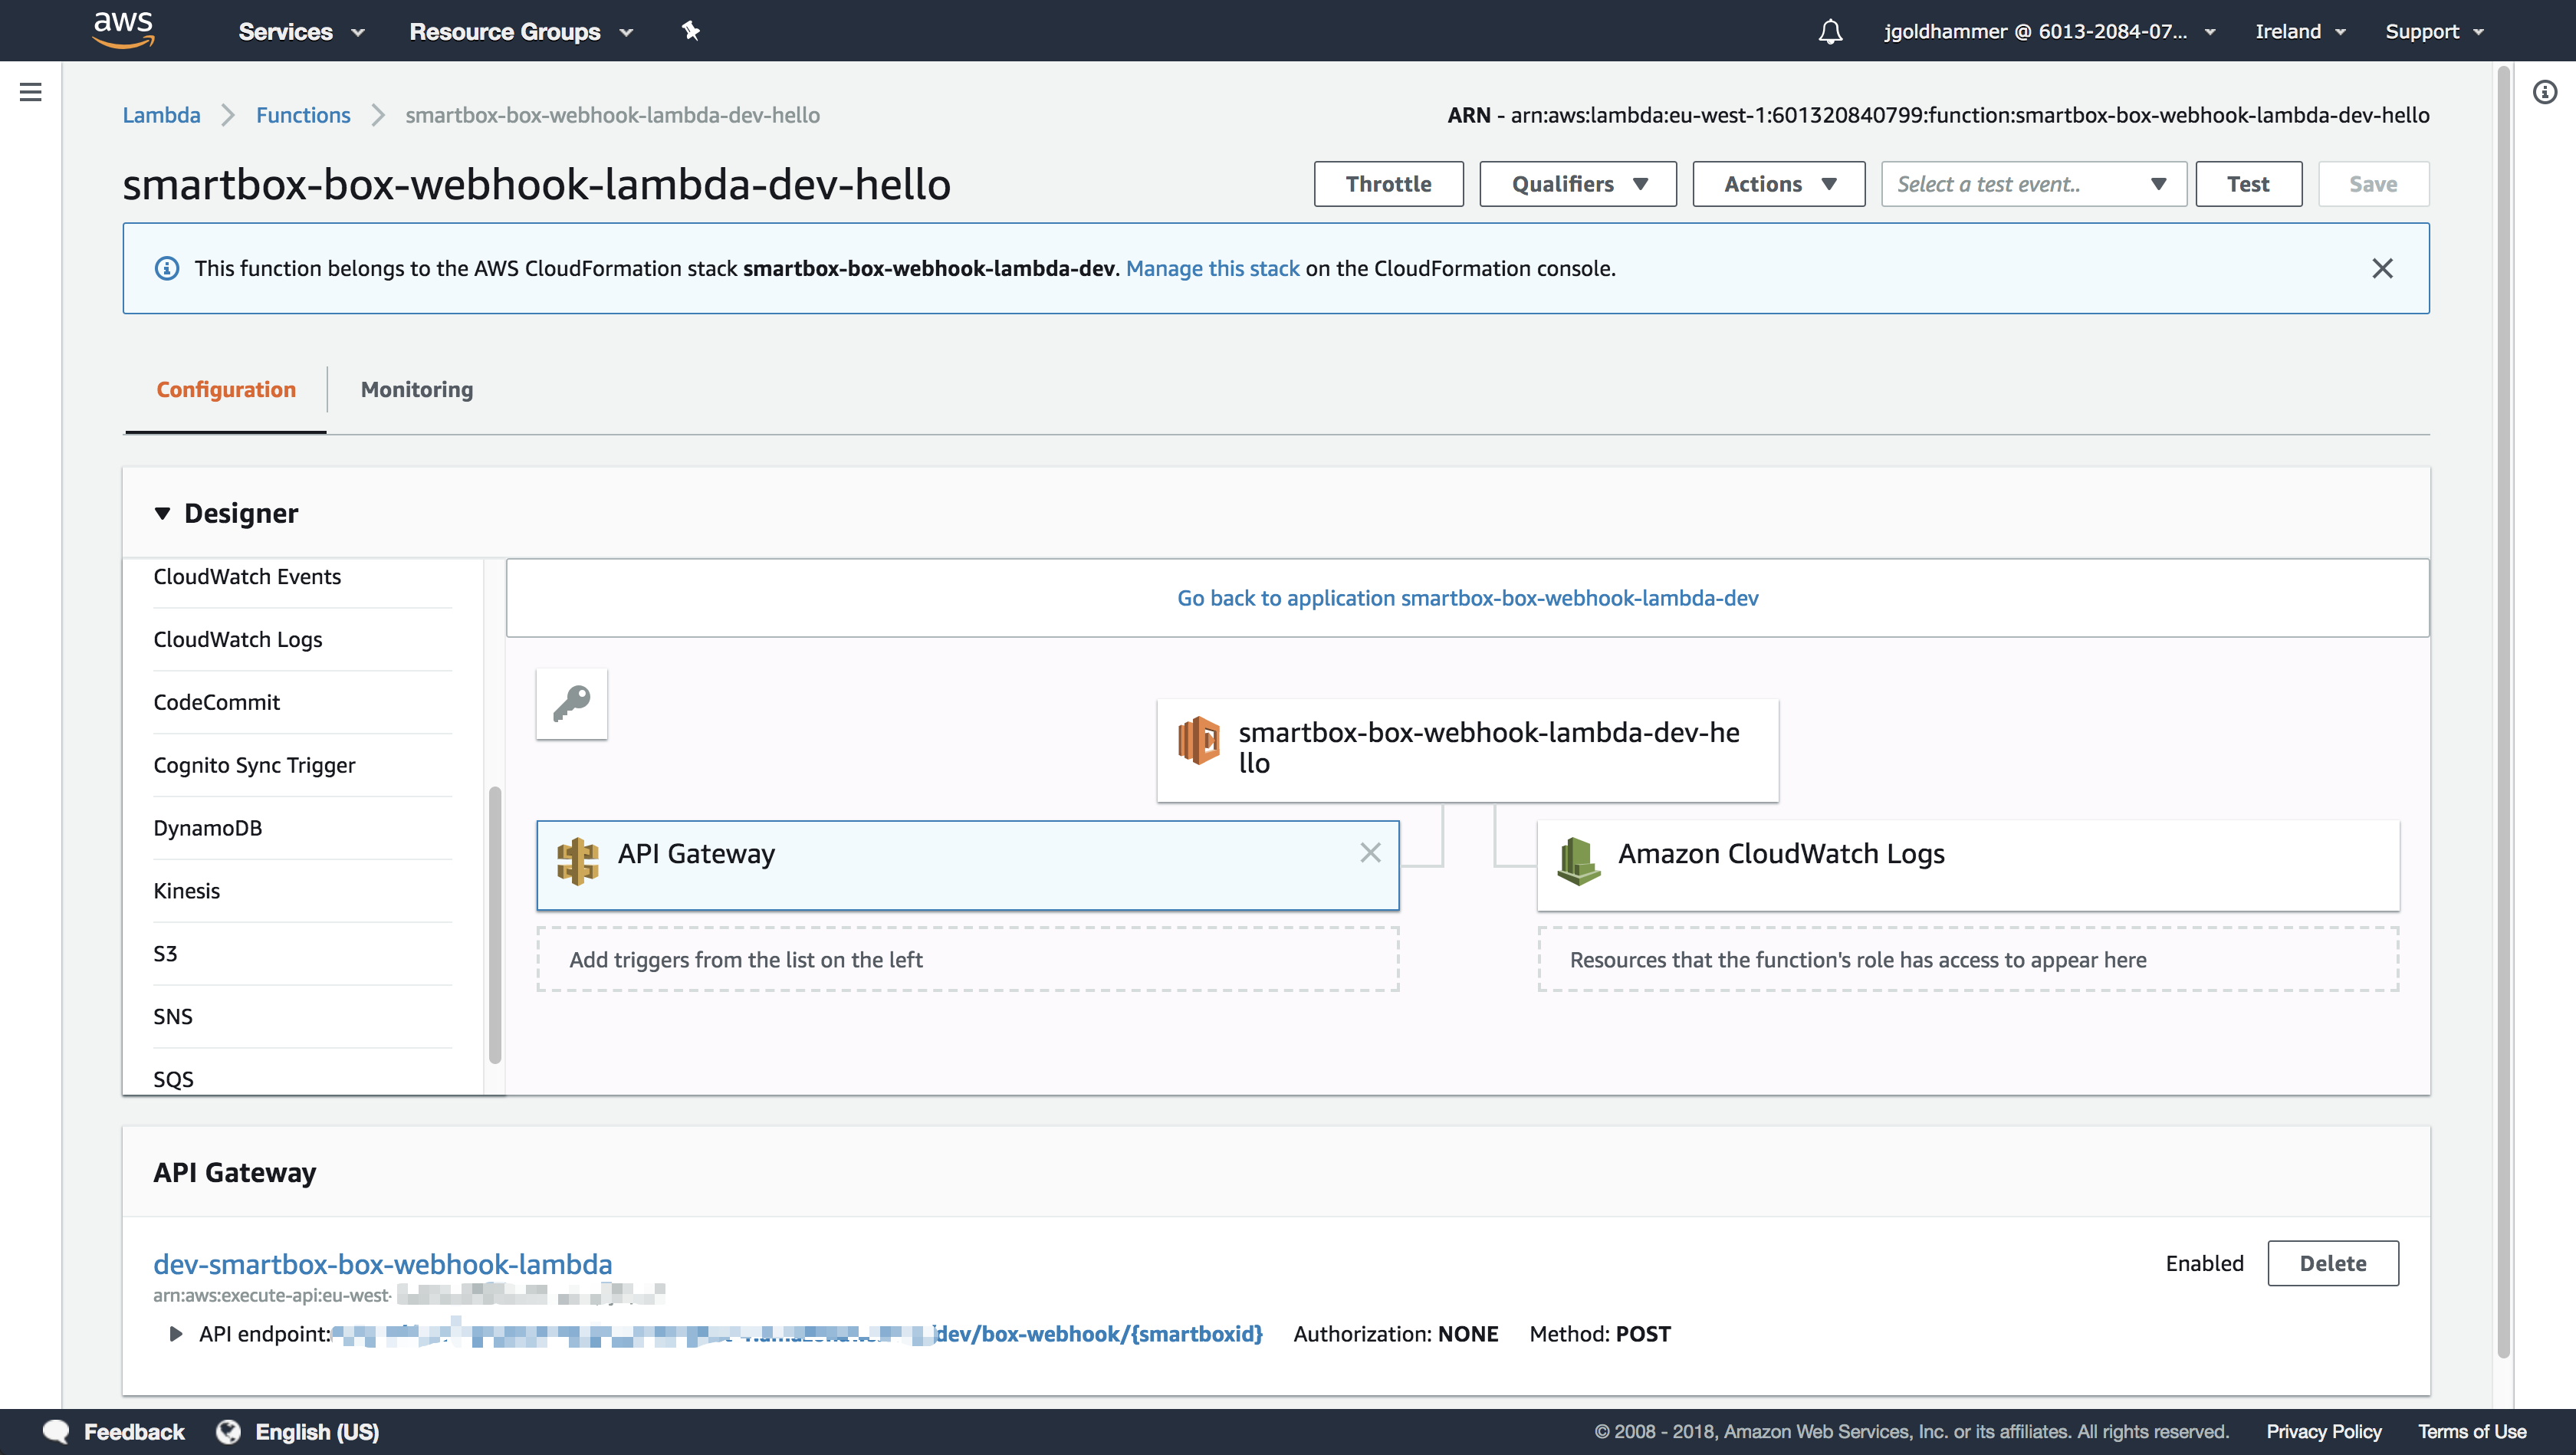
Task: Click the orange Lambda function icon
Action: pos(1198,740)
